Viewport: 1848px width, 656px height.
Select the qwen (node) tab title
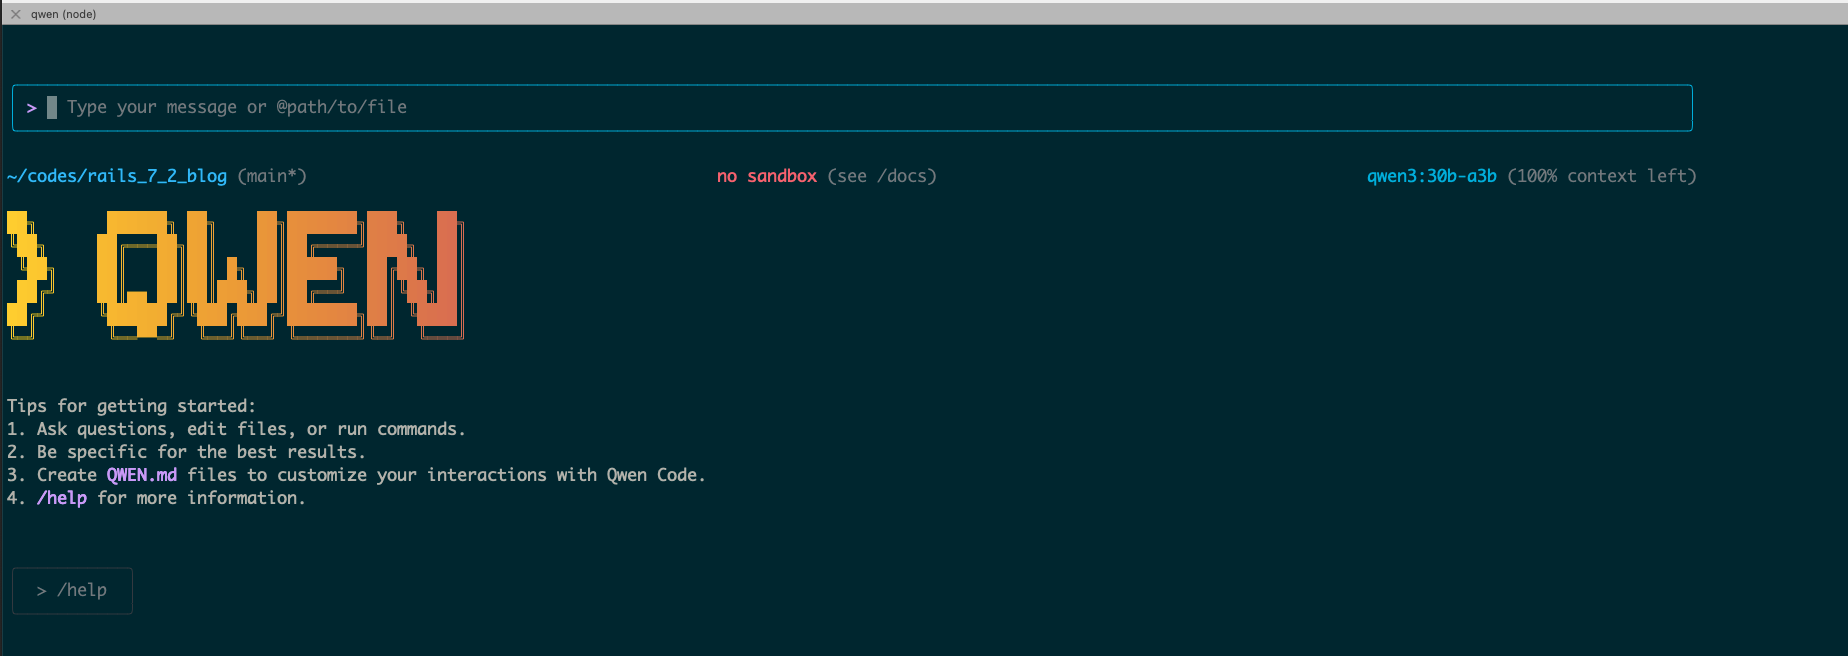pos(63,14)
